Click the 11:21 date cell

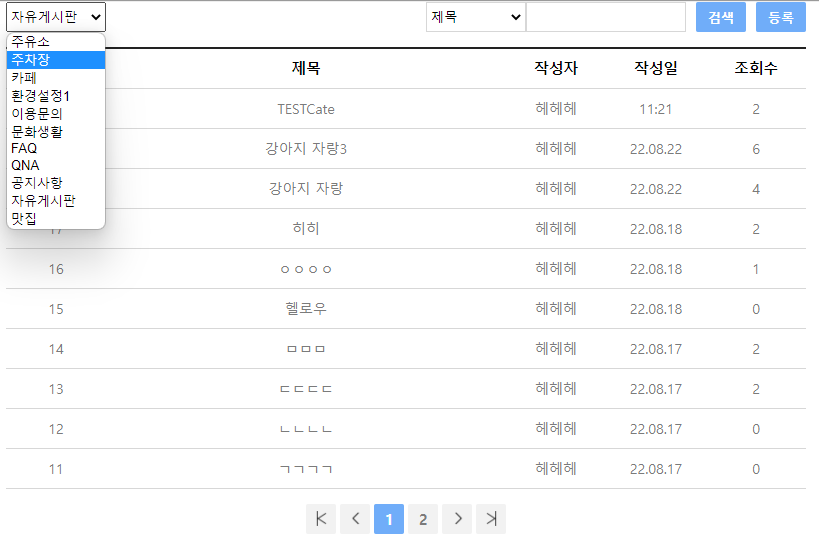(656, 109)
